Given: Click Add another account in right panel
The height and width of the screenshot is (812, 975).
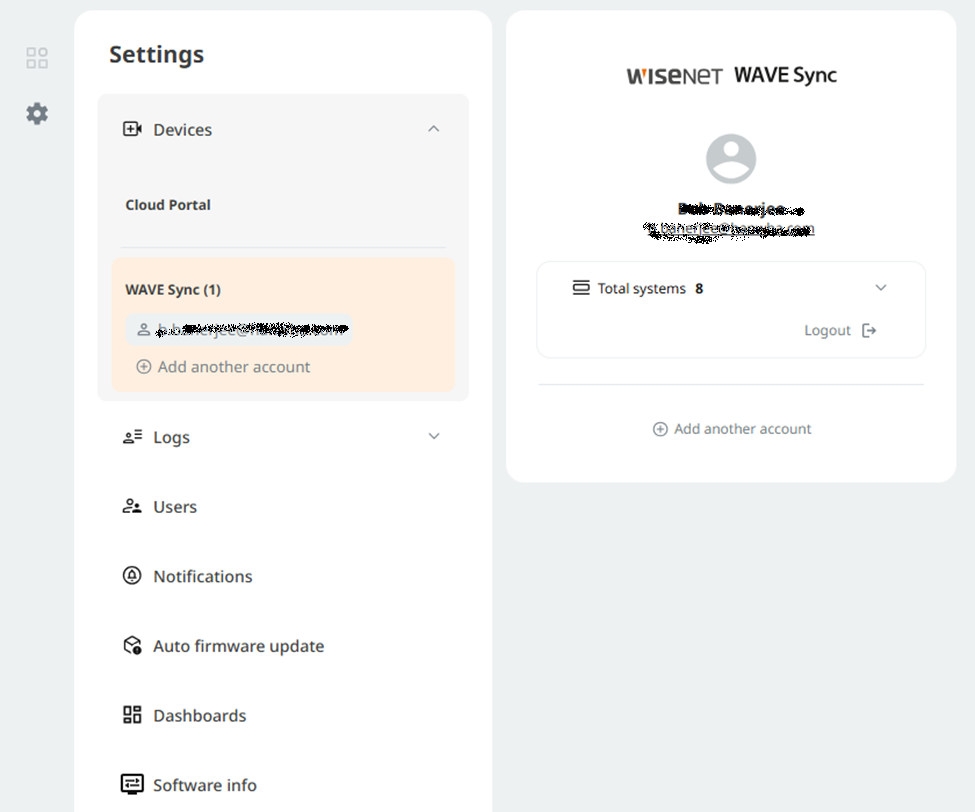Looking at the screenshot, I should click(732, 429).
